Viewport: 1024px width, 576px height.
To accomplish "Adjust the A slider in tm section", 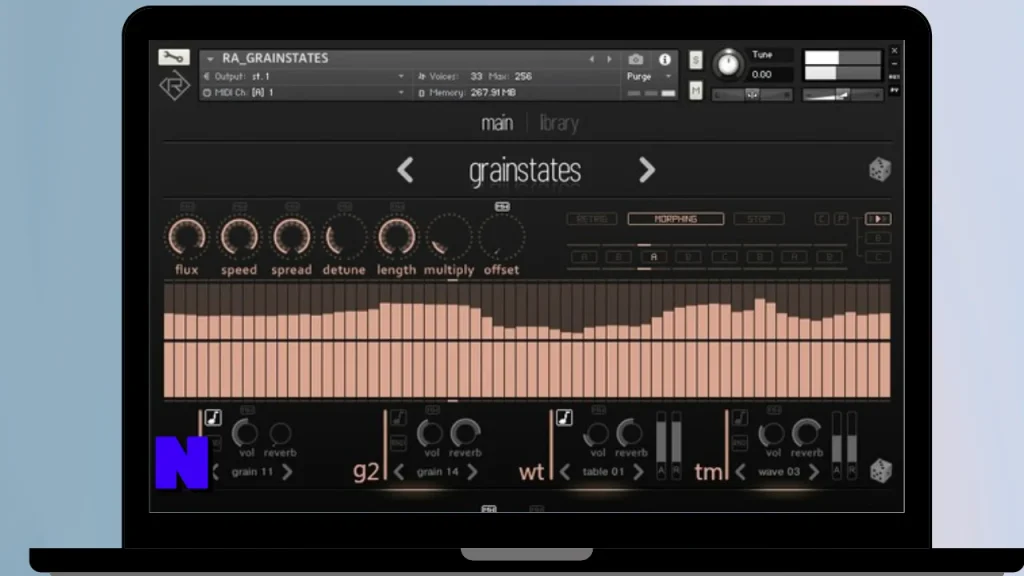I will [x=837, y=443].
